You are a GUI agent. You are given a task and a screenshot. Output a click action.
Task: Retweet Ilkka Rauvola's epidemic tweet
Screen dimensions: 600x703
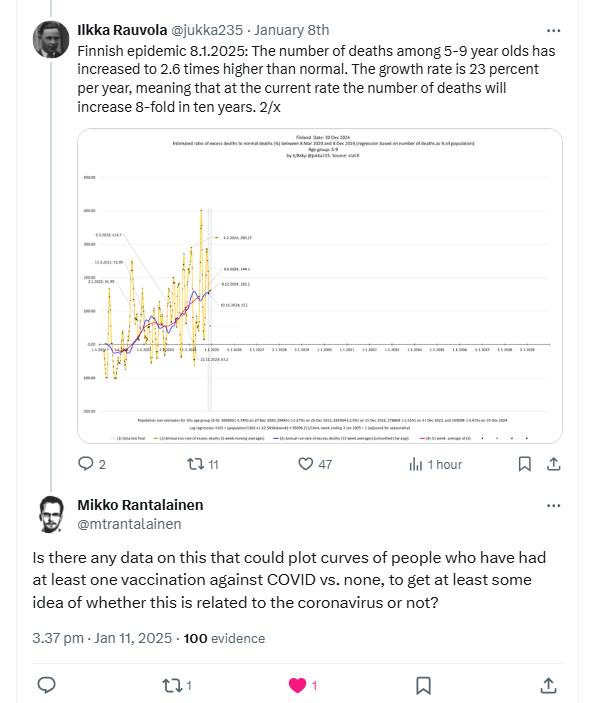tap(196, 464)
